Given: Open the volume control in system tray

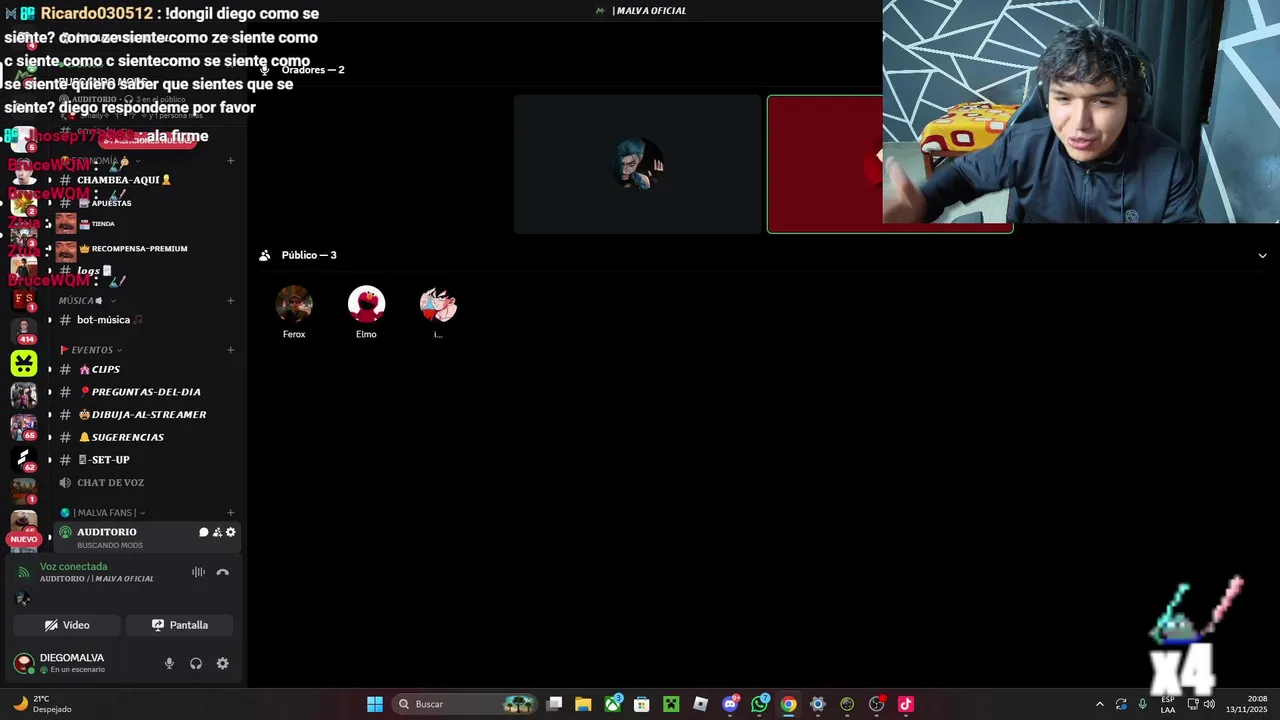Looking at the screenshot, I should pyautogui.click(x=1209, y=704).
